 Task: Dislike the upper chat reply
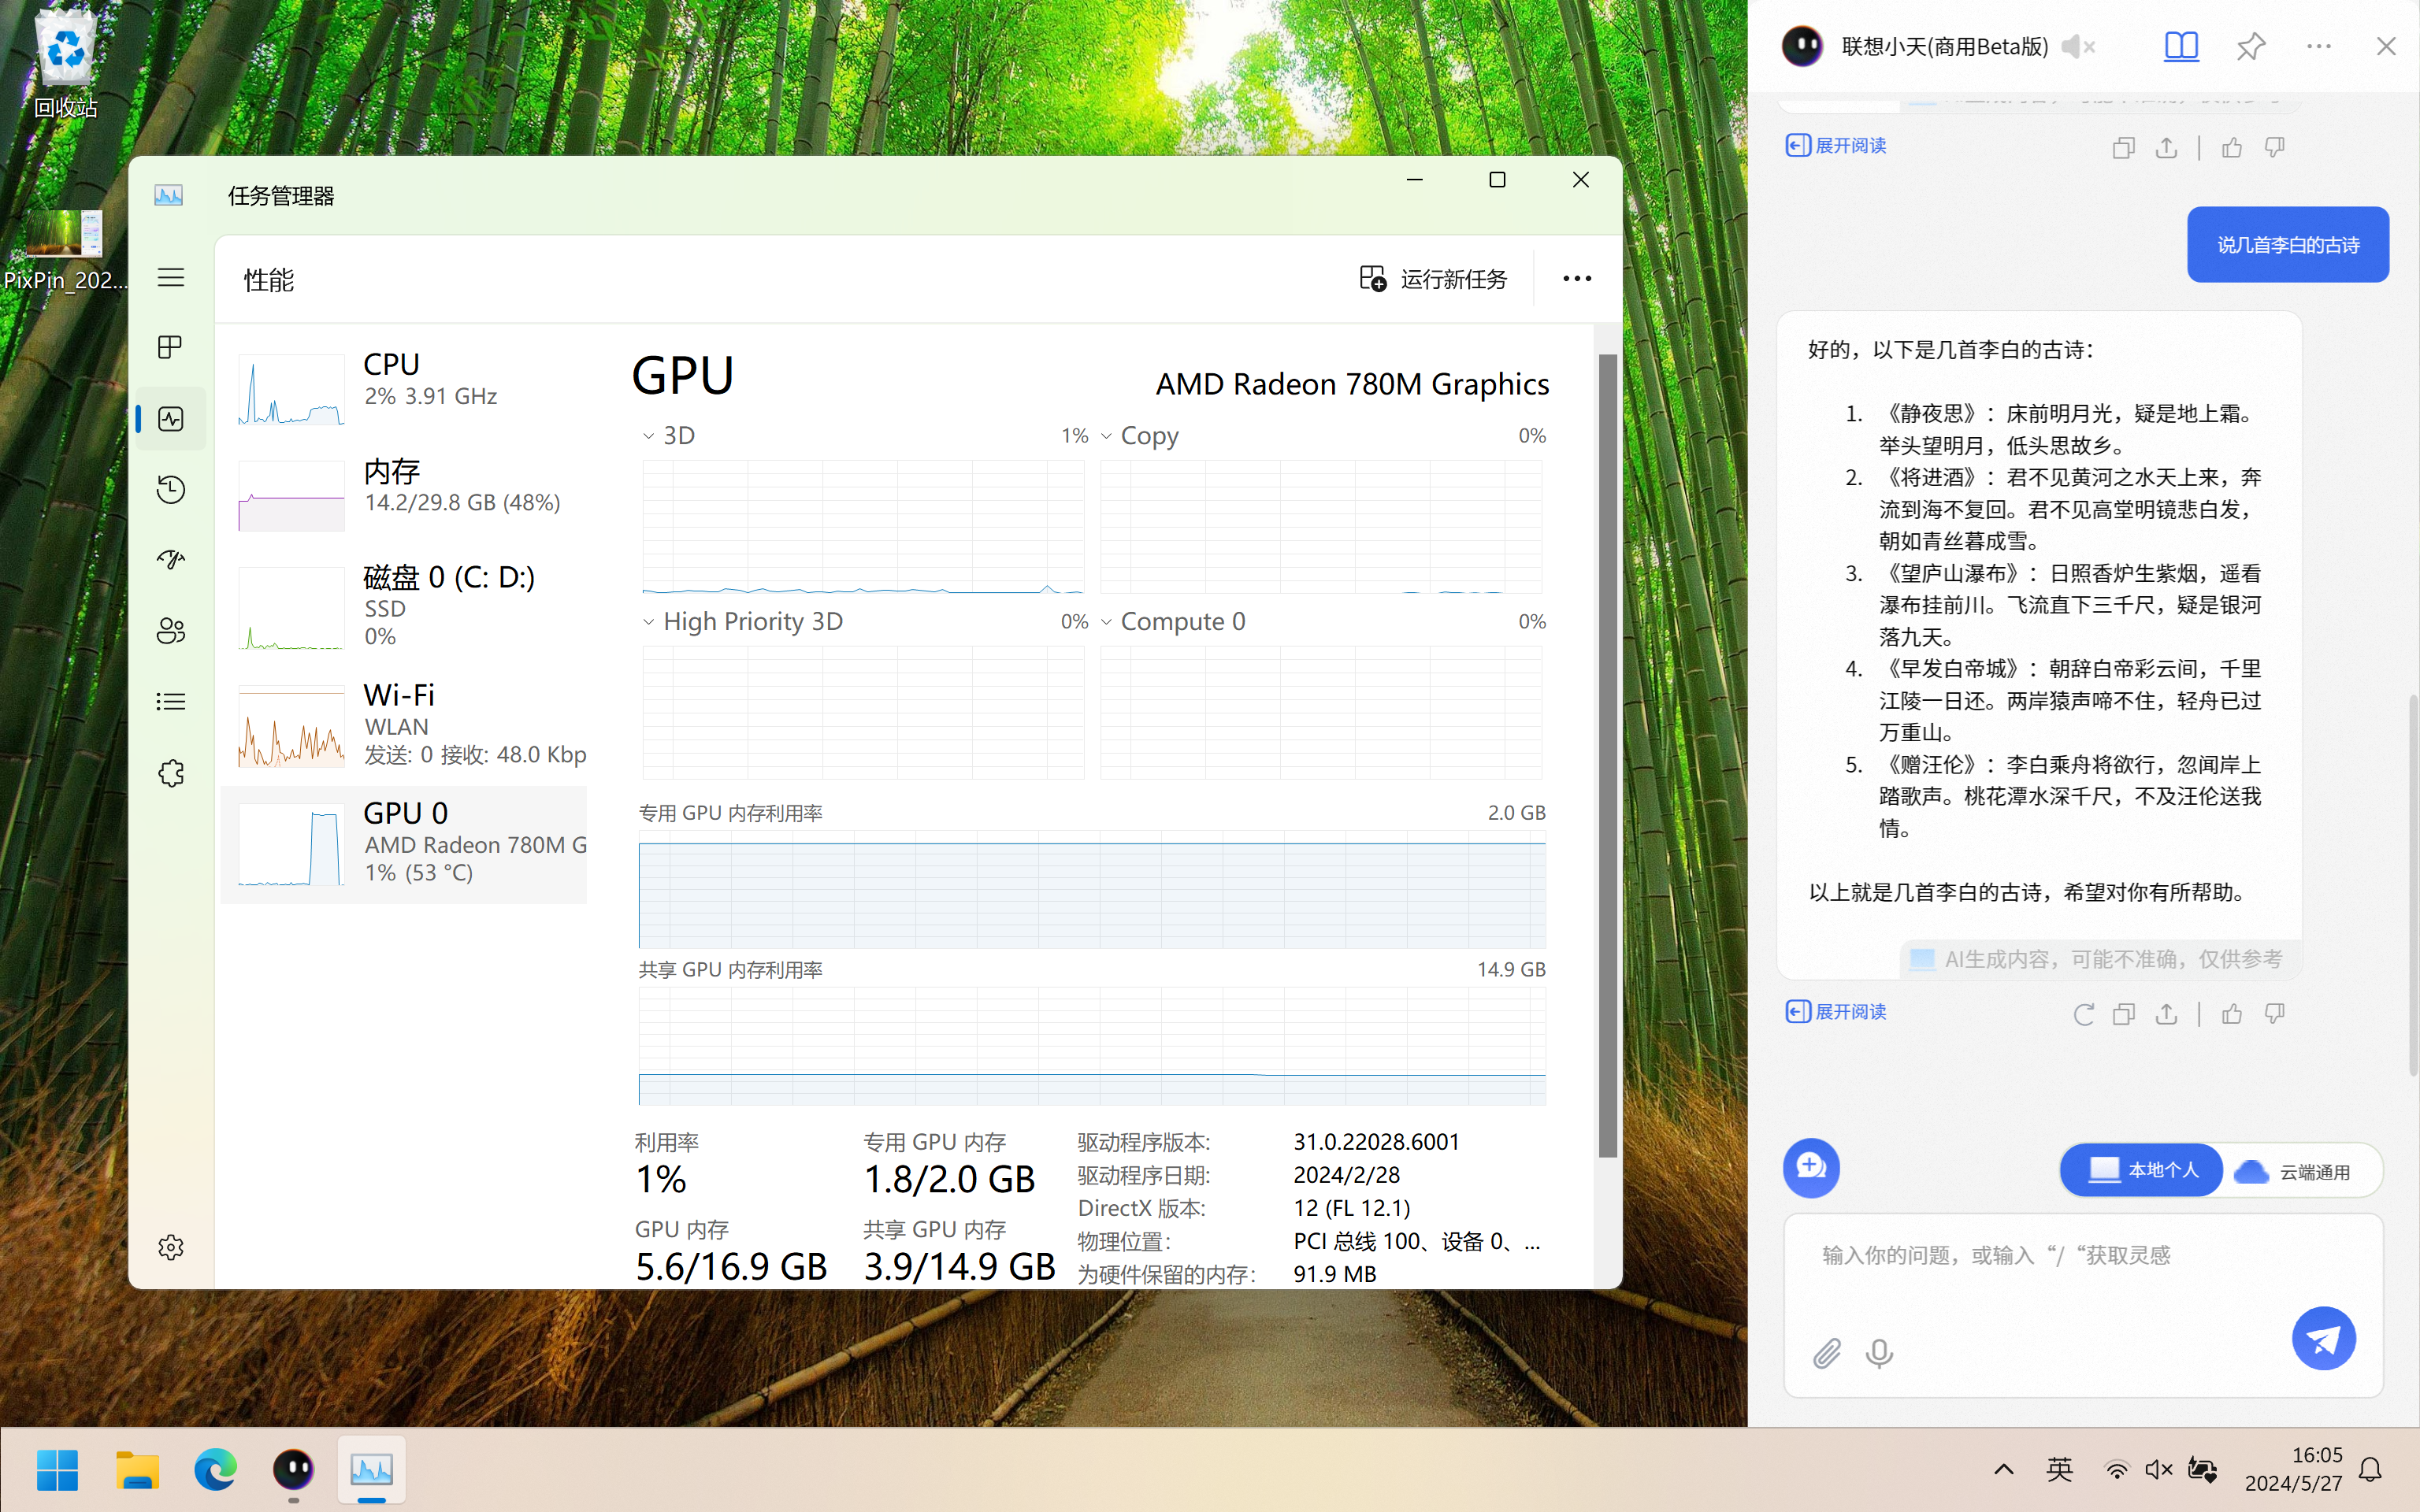(2275, 148)
